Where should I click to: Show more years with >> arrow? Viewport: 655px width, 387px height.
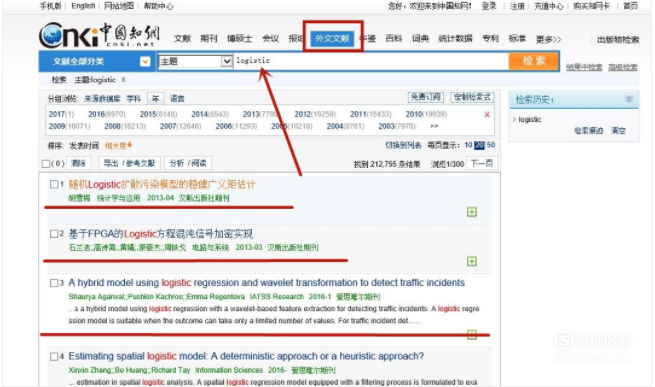pyautogui.click(x=434, y=126)
